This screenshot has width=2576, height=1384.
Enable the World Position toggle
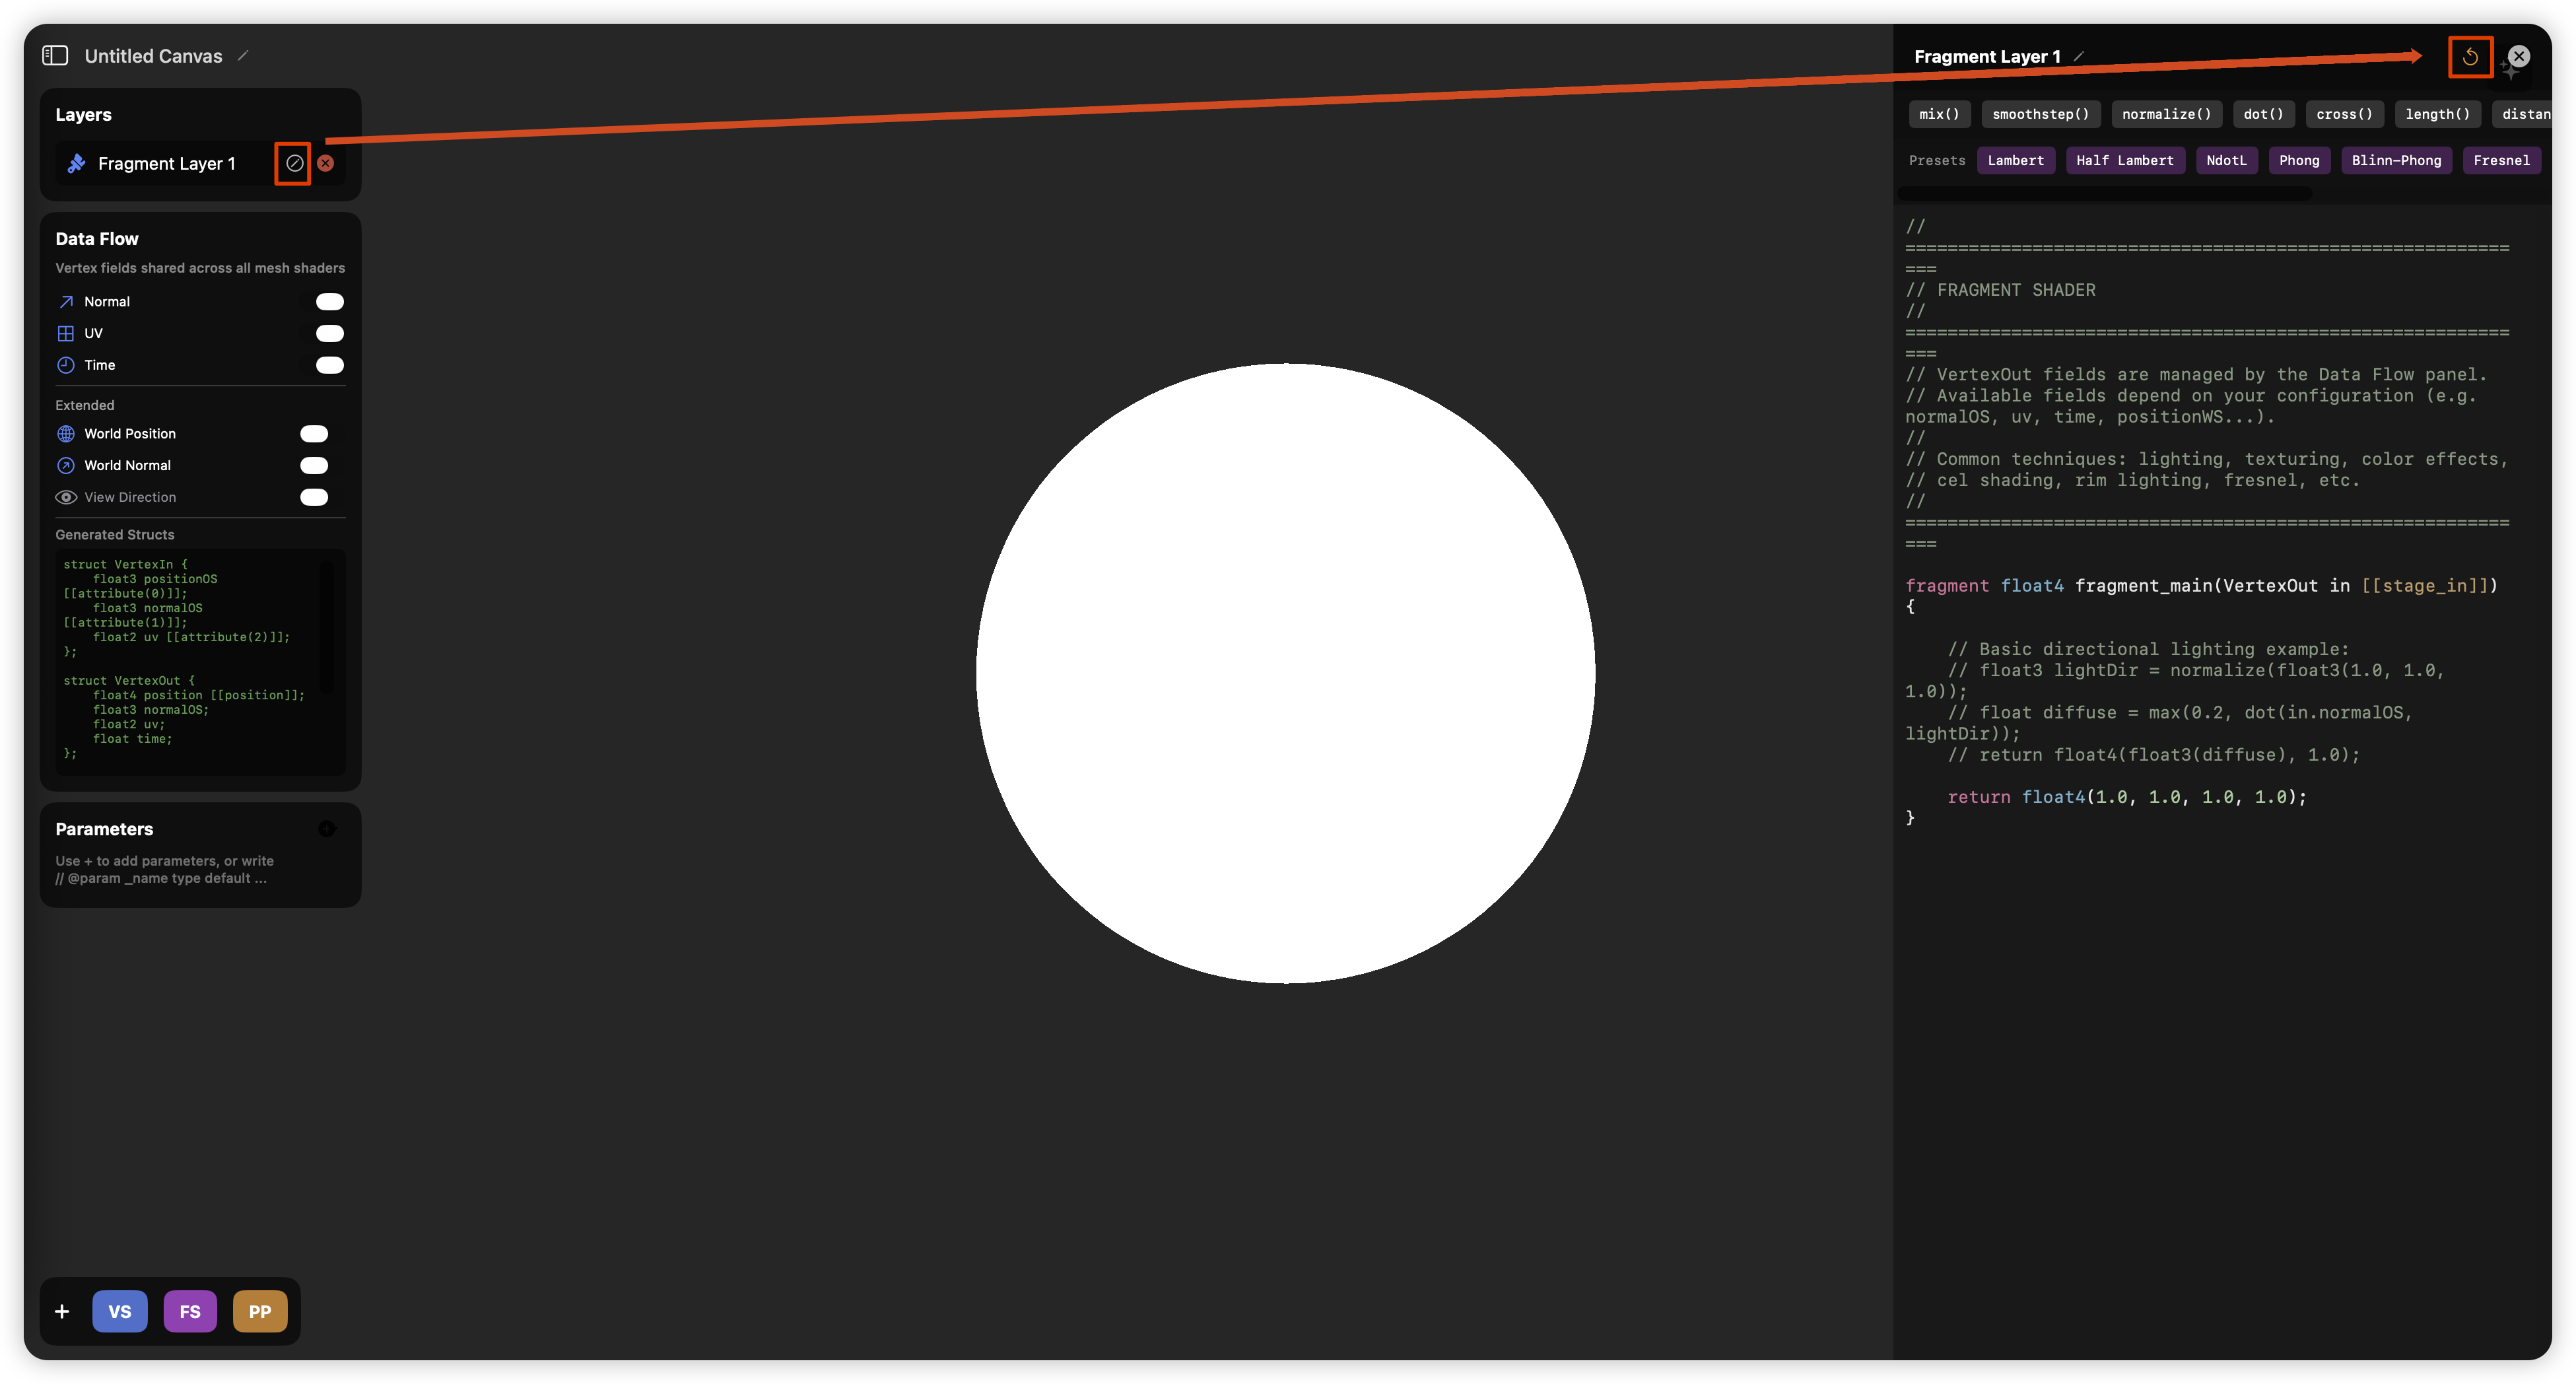click(x=314, y=433)
